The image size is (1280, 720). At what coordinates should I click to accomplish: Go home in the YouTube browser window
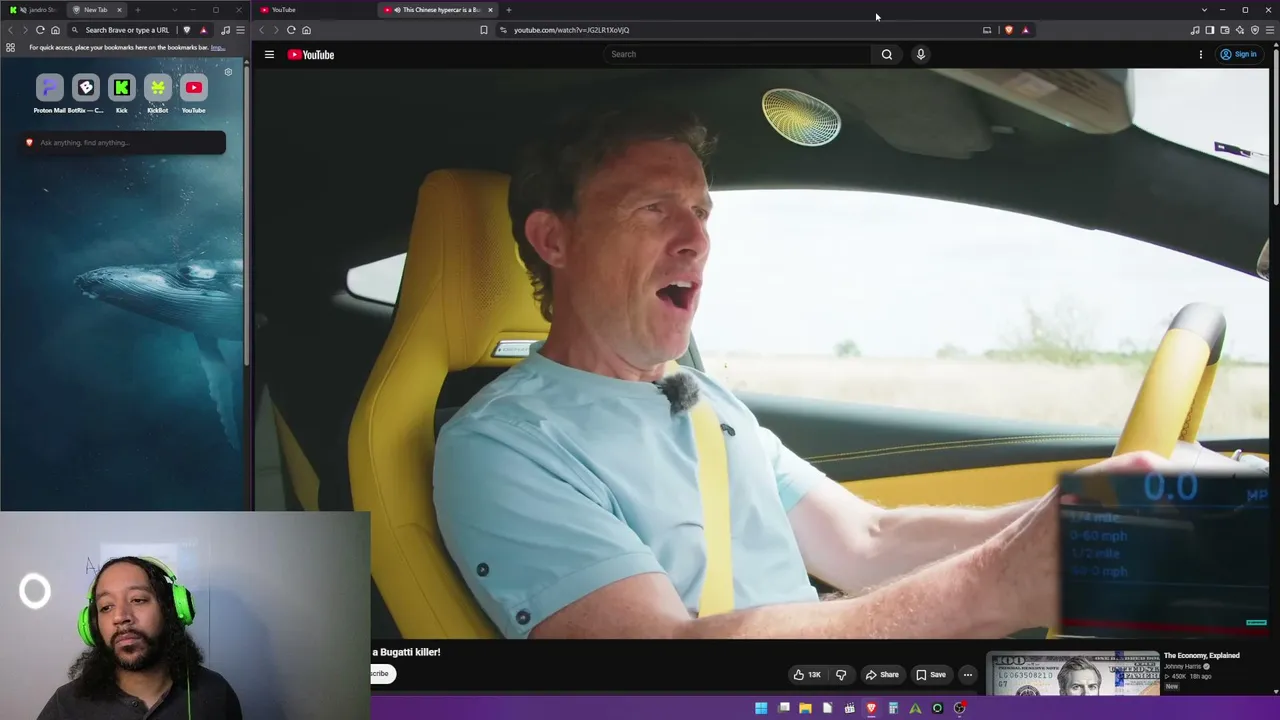click(307, 30)
